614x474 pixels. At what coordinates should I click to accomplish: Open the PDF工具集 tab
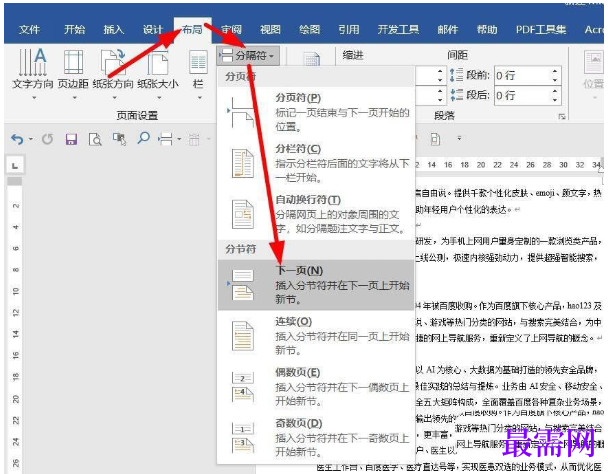pos(541,29)
